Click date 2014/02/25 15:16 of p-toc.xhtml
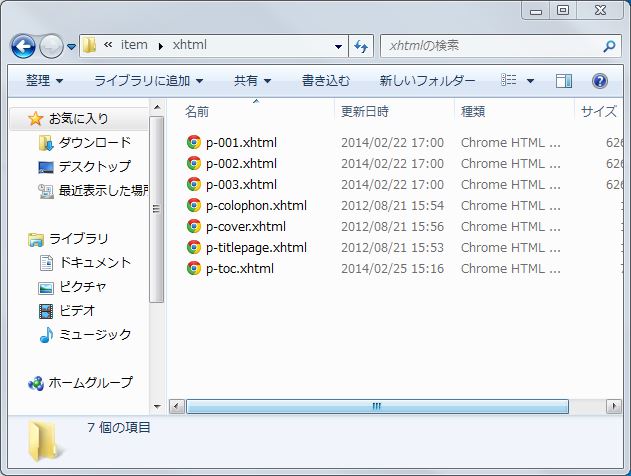 [392, 268]
